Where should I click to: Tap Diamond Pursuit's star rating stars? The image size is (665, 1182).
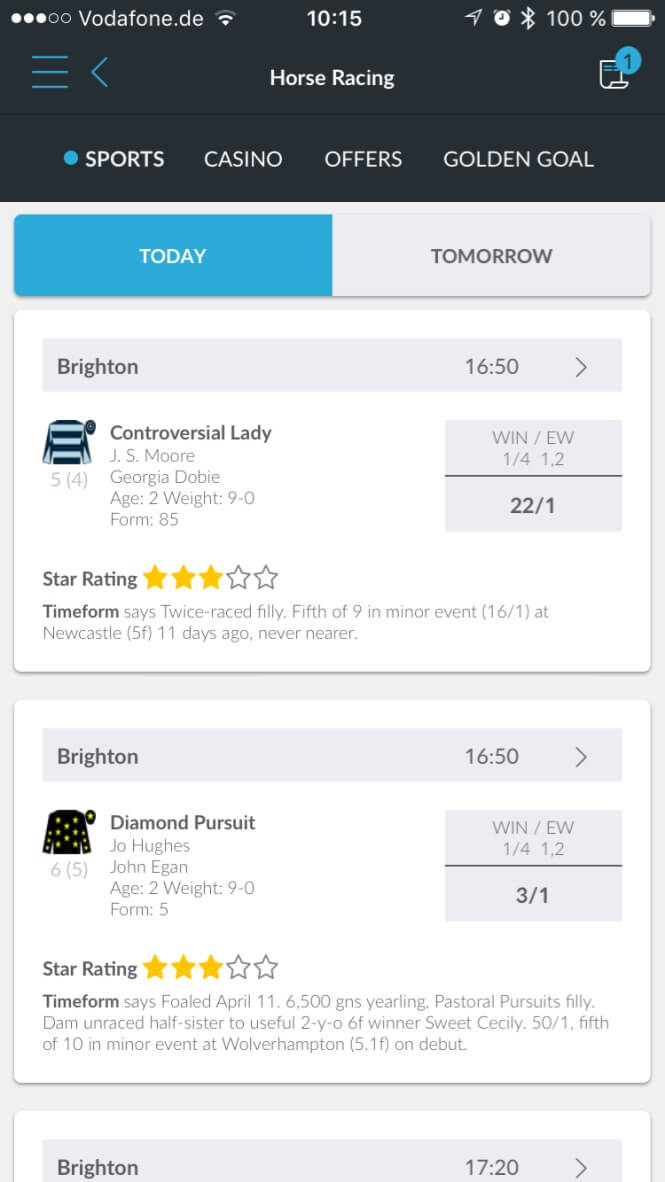tap(210, 968)
